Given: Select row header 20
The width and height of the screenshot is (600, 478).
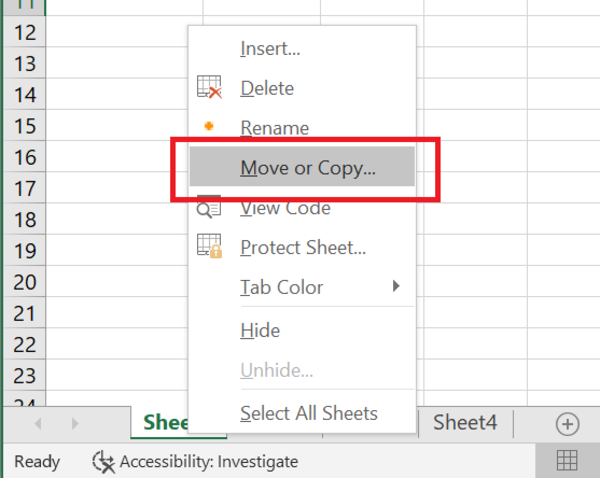Looking at the screenshot, I should pyautogui.click(x=24, y=282).
